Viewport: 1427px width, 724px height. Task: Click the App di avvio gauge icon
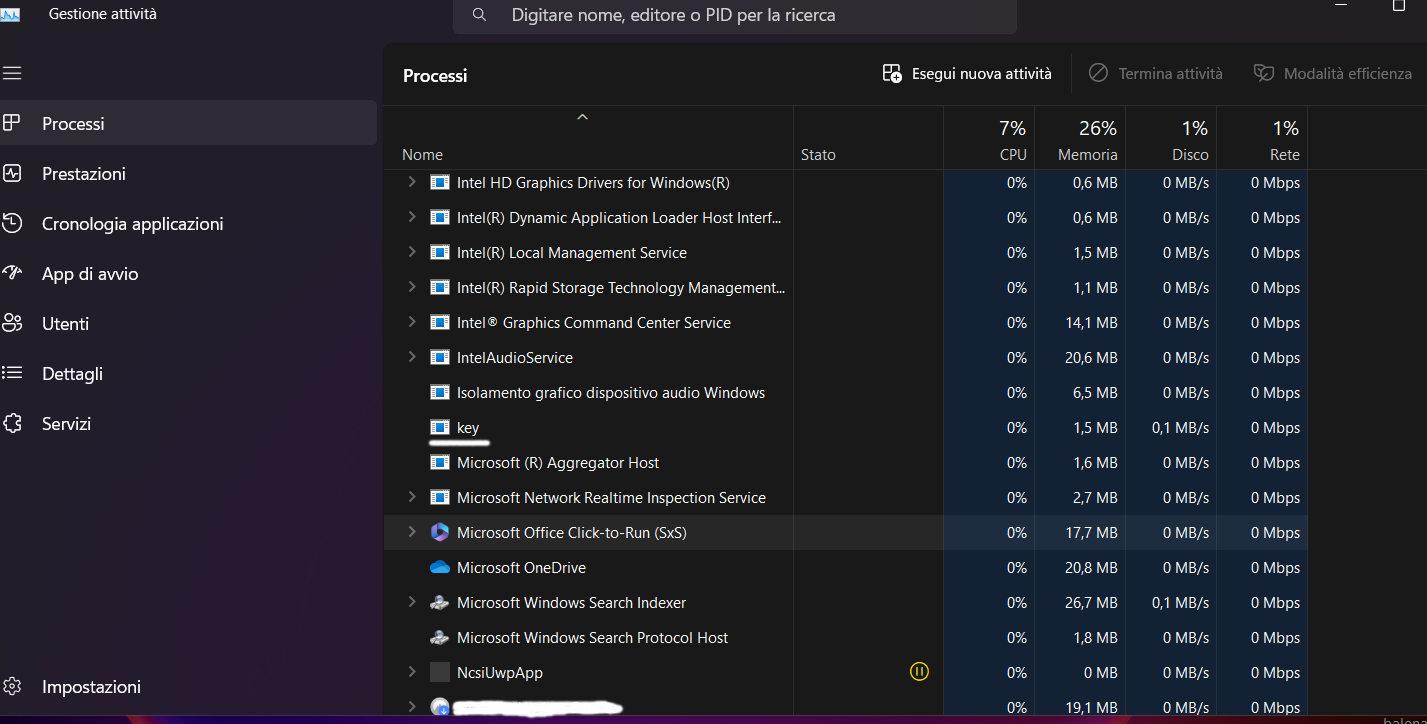12,272
